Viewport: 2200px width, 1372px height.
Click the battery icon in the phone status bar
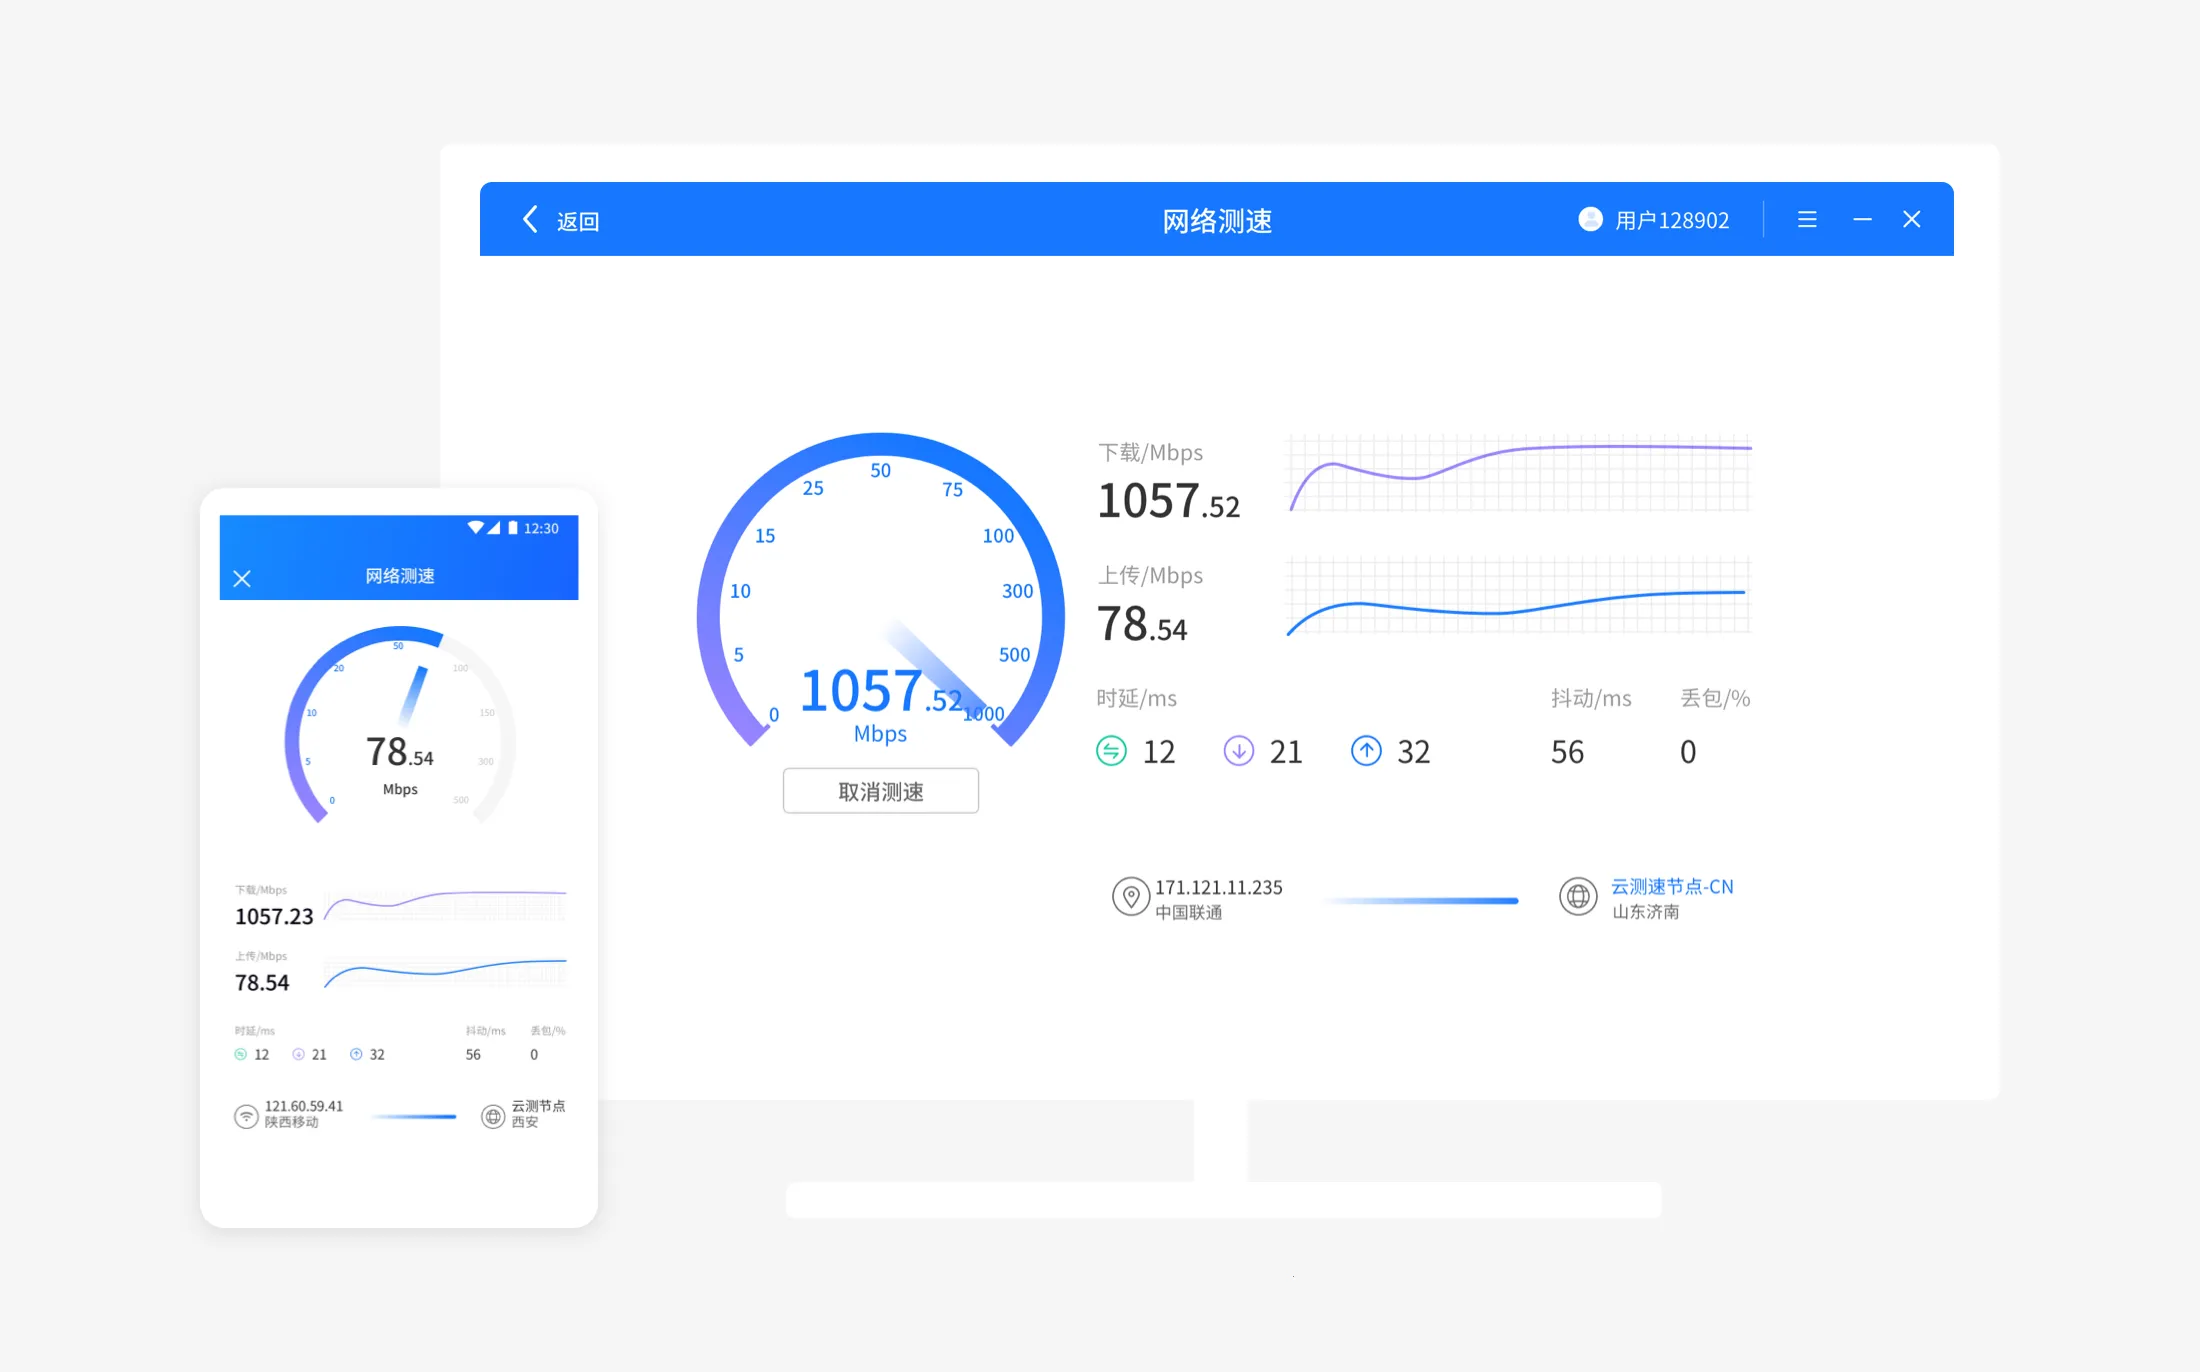tap(512, 528)
